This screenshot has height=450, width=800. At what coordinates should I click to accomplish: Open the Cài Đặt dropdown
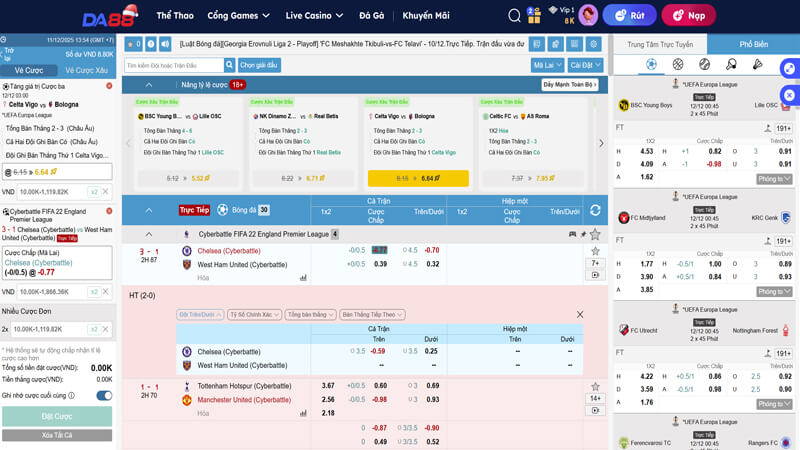585,65
